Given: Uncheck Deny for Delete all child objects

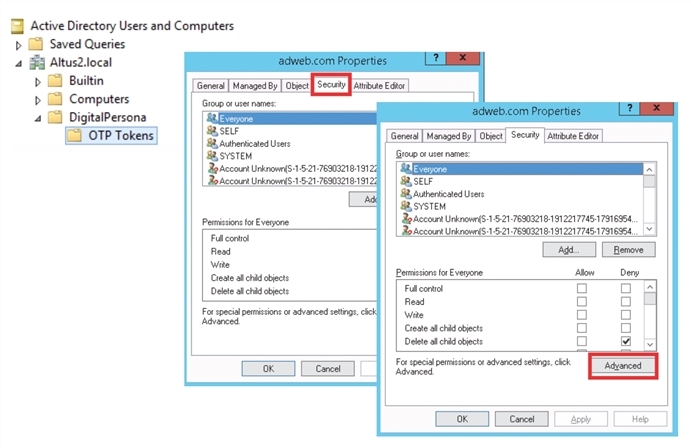Looking at the screenshot, I should (x=626, y=341).
